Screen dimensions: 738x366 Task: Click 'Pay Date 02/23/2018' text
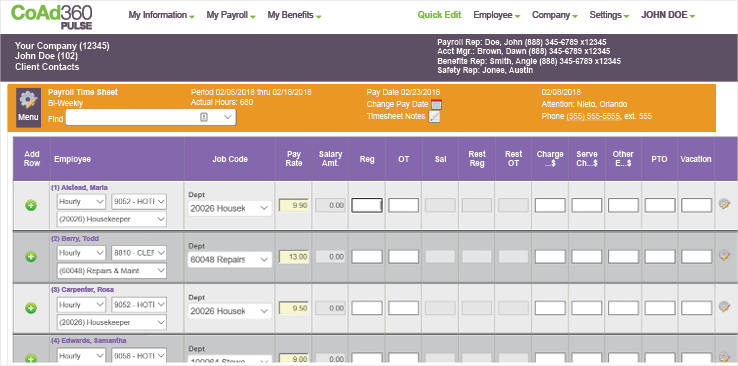403,92
